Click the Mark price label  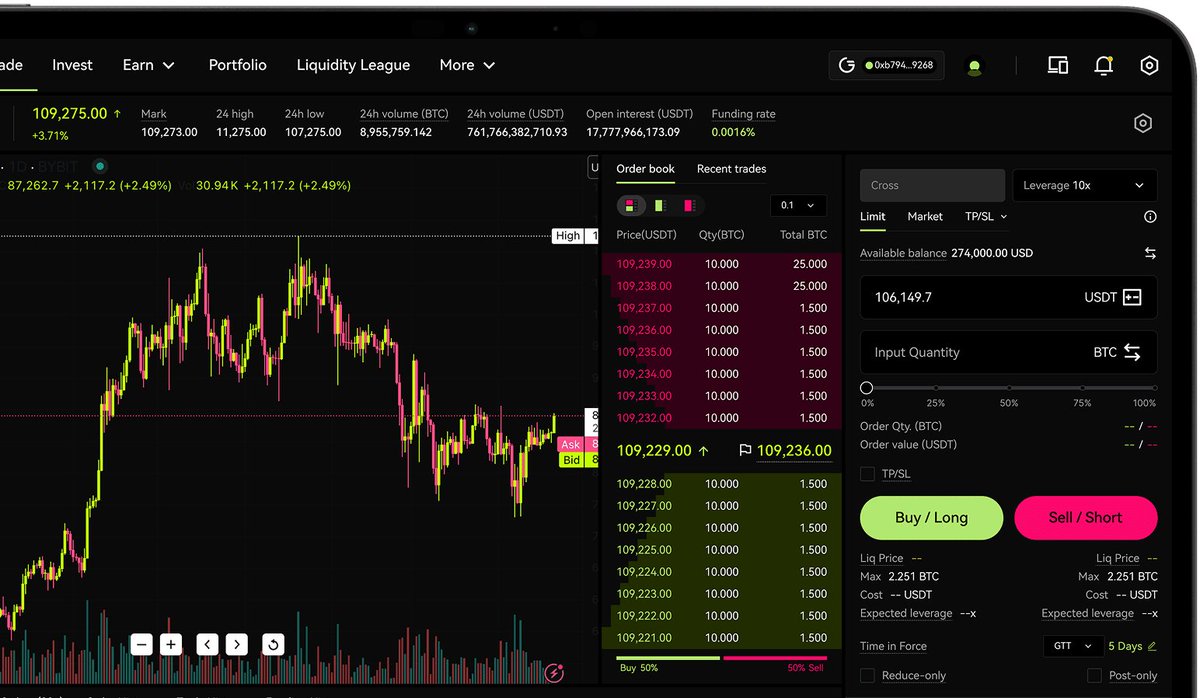pyautogui.click(x=153, y=114)
